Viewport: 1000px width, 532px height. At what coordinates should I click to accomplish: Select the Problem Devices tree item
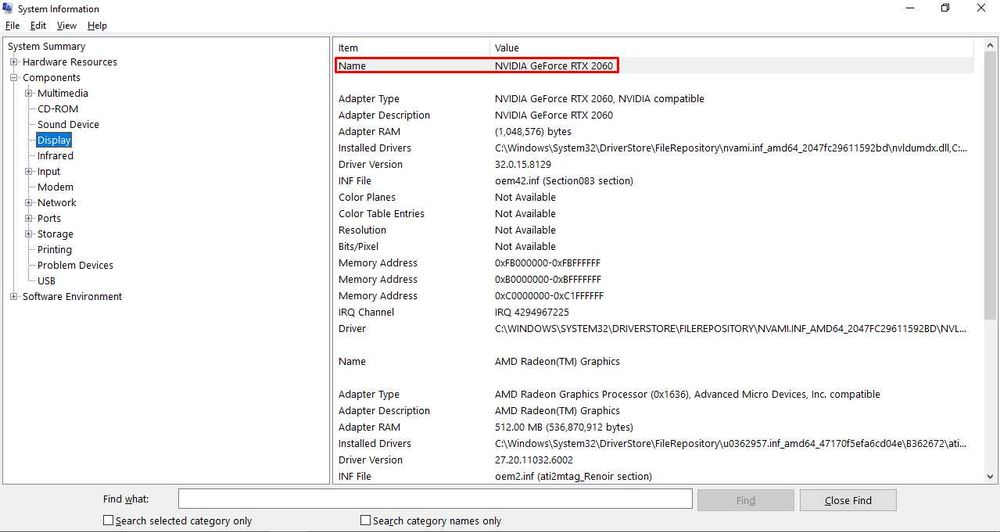(75, 265)
